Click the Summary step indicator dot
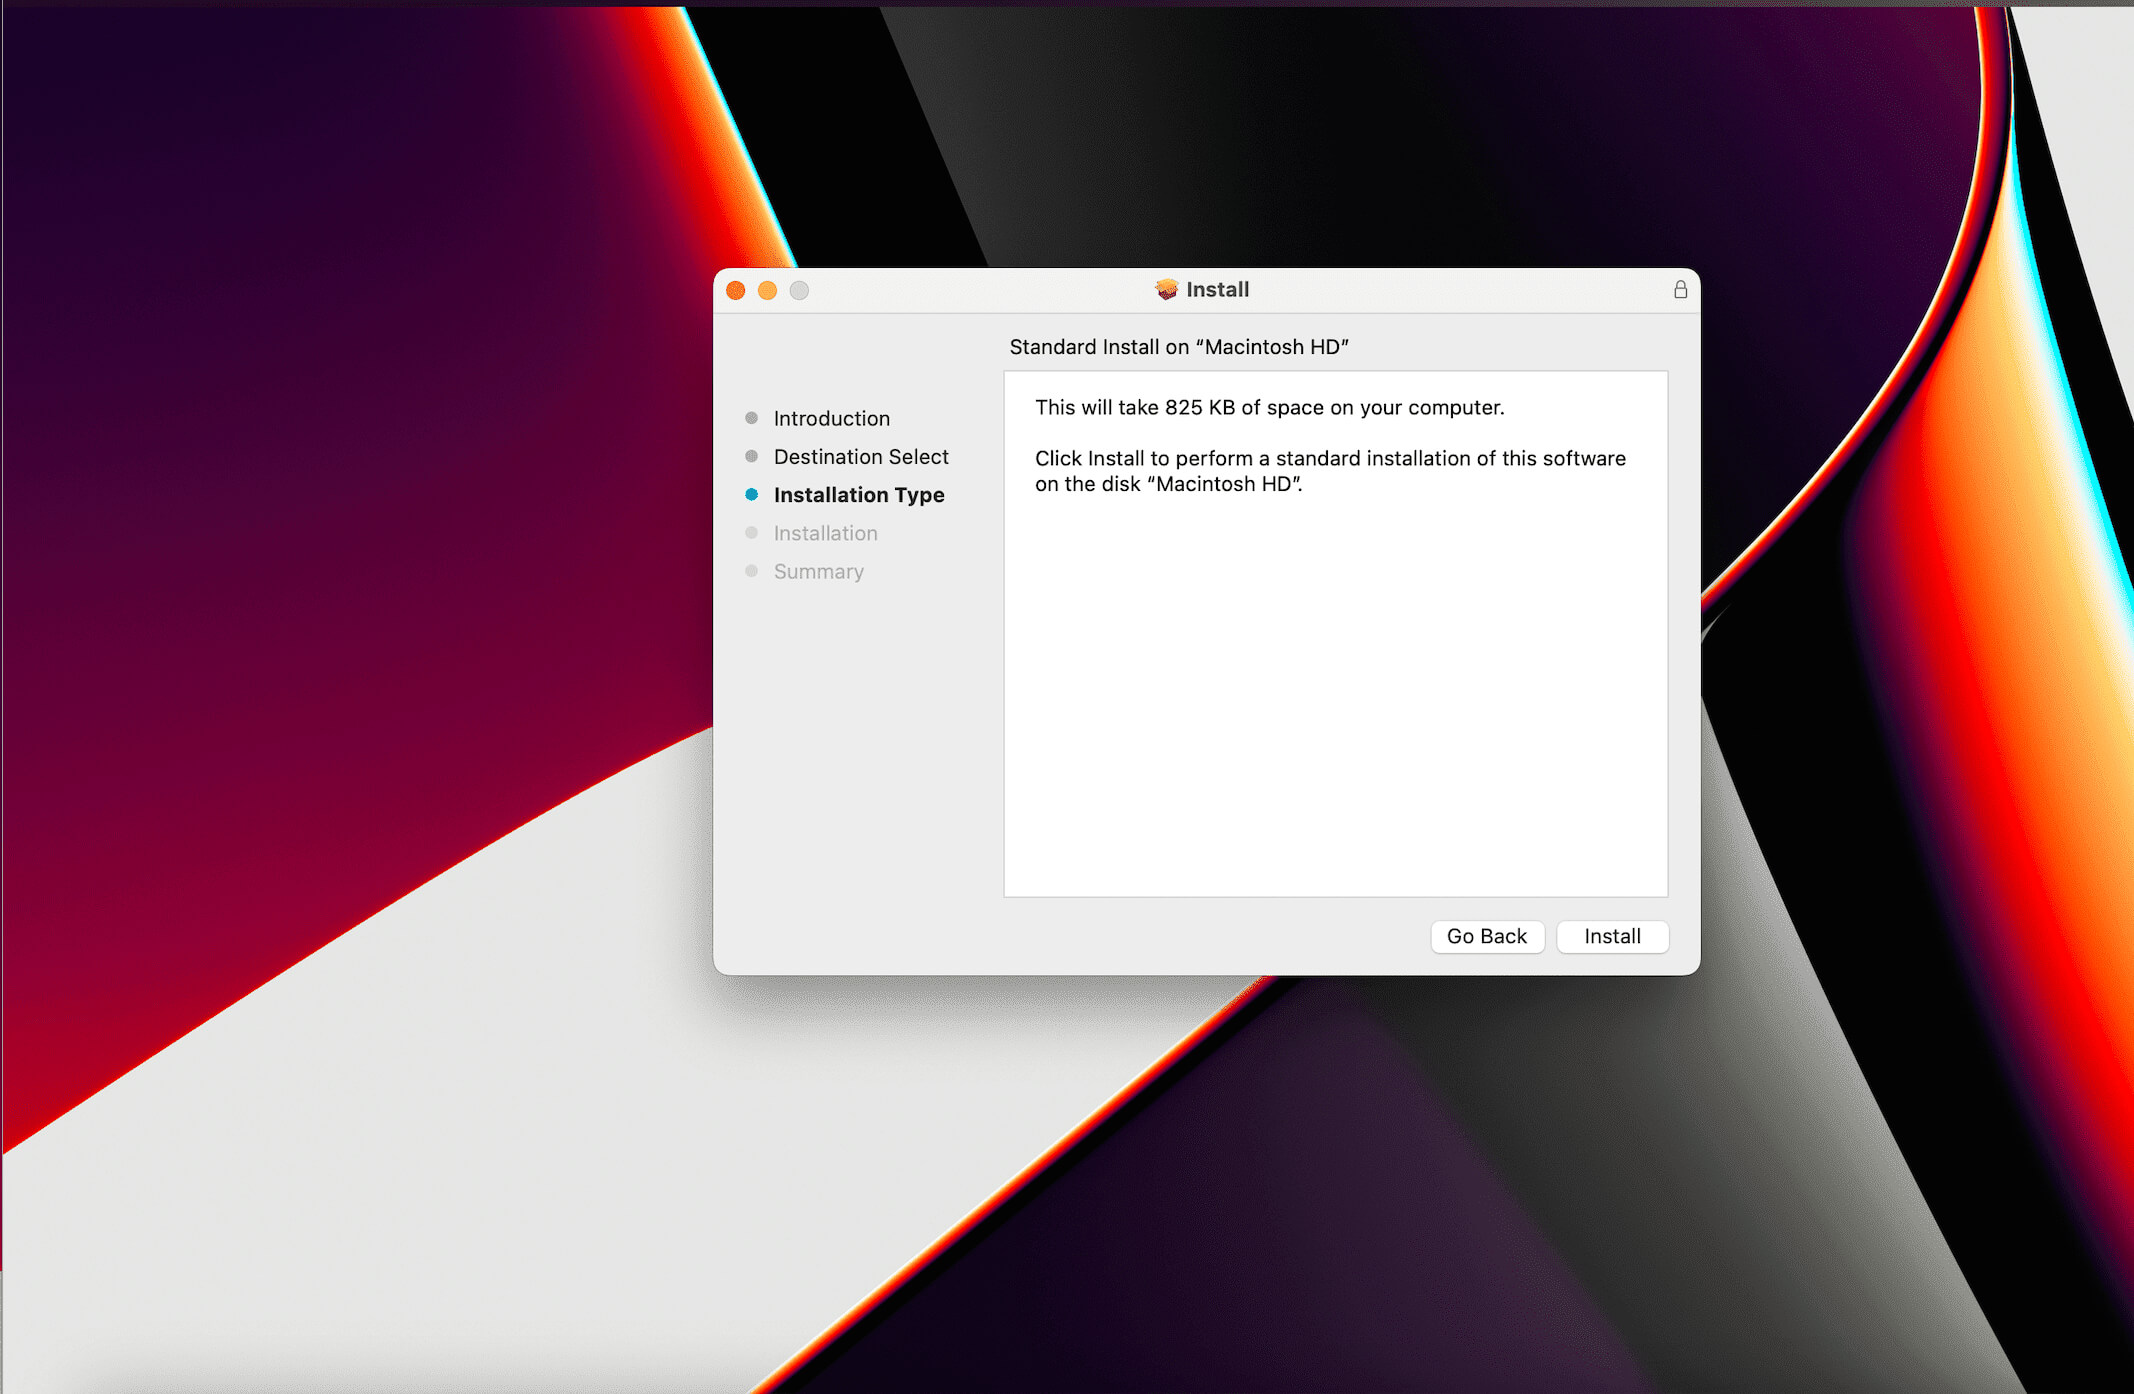The image size is (2134, 1394). pyautogui.click(x=751, y=571)
